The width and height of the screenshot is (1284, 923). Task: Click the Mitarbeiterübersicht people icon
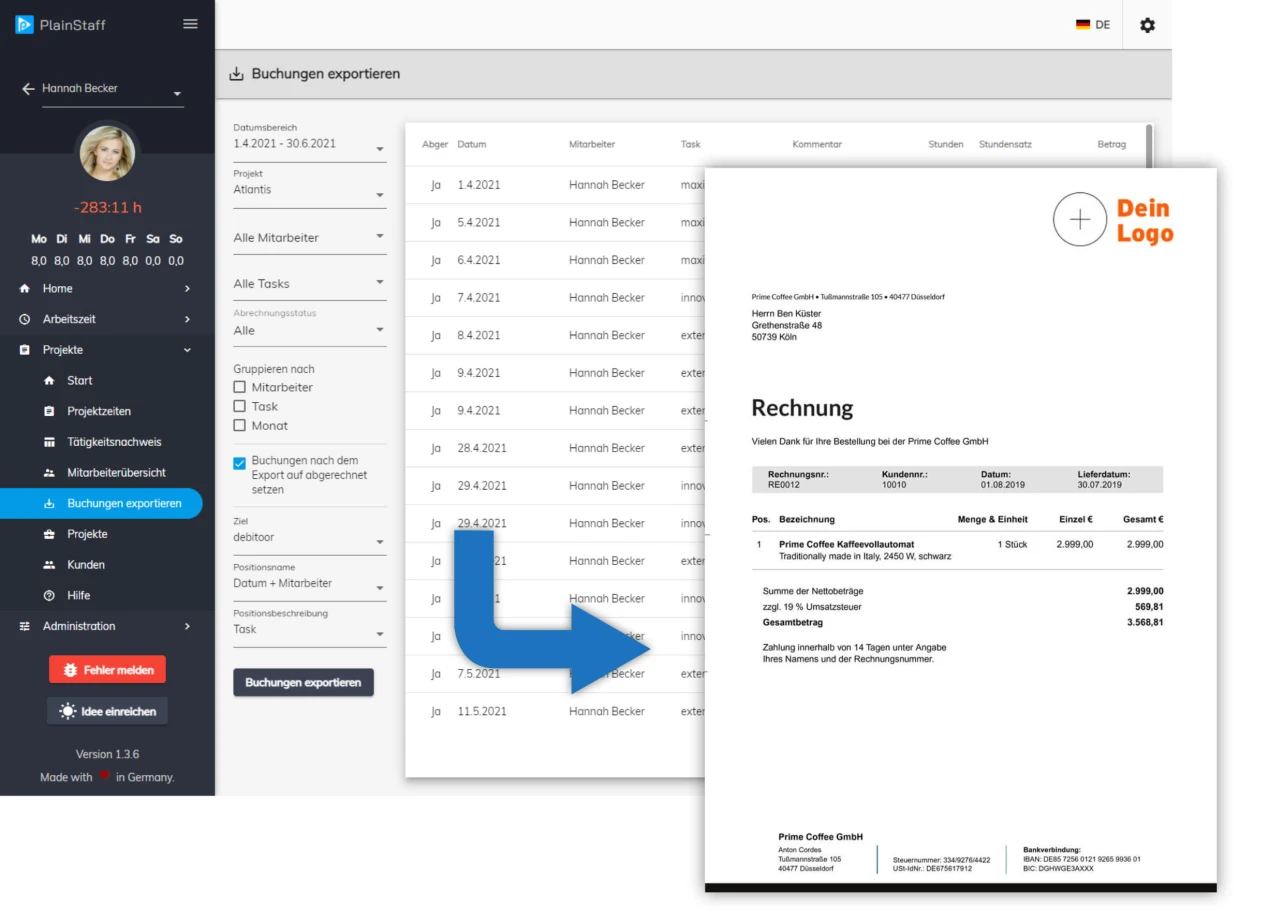(49, 473)
